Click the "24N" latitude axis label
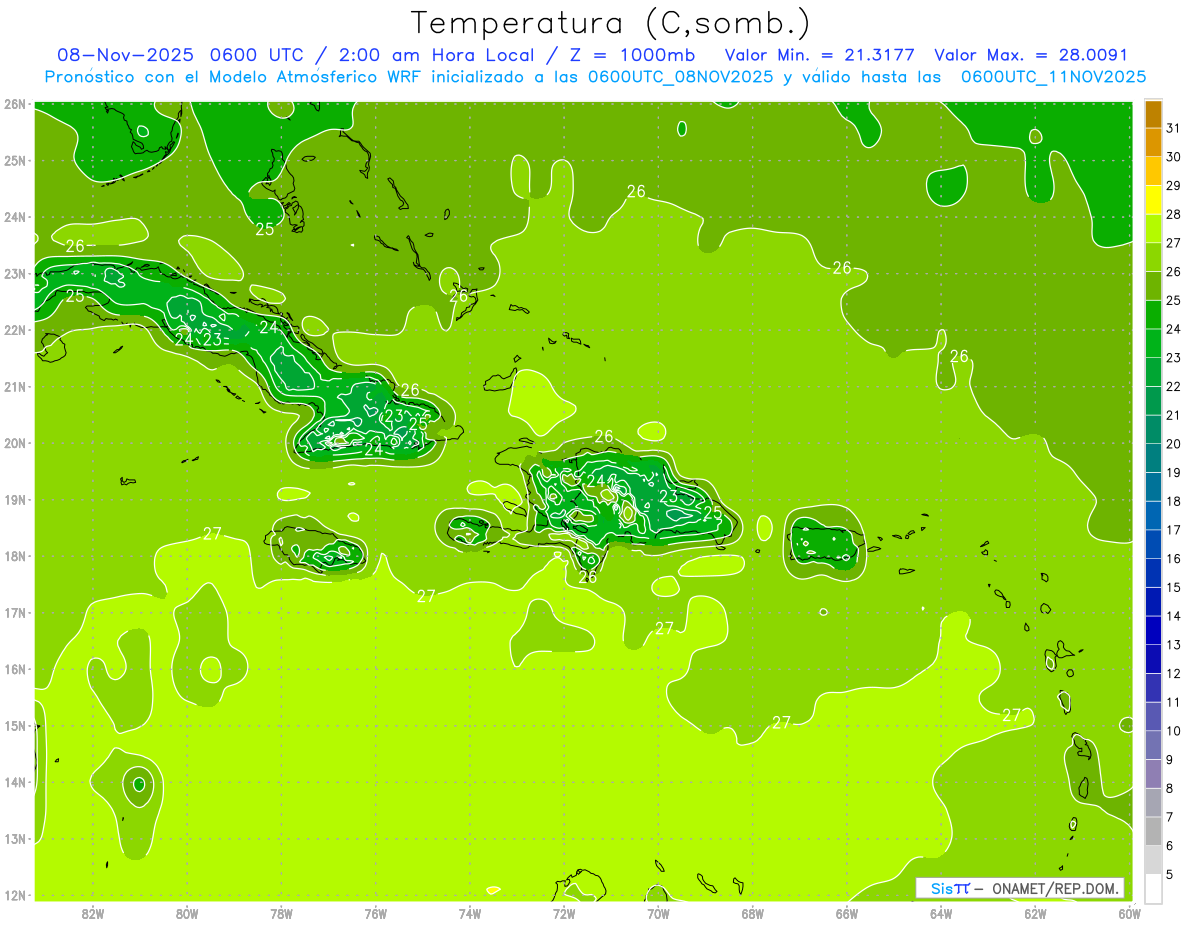 14,217
